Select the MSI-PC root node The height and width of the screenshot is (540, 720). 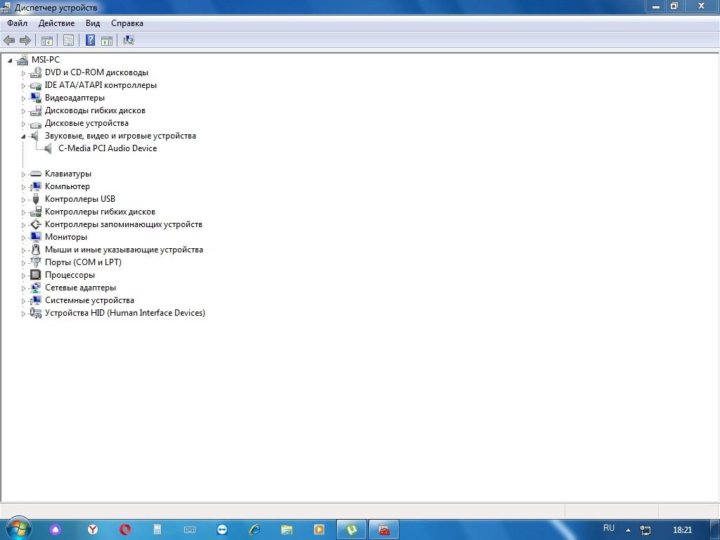click(45, 60)
